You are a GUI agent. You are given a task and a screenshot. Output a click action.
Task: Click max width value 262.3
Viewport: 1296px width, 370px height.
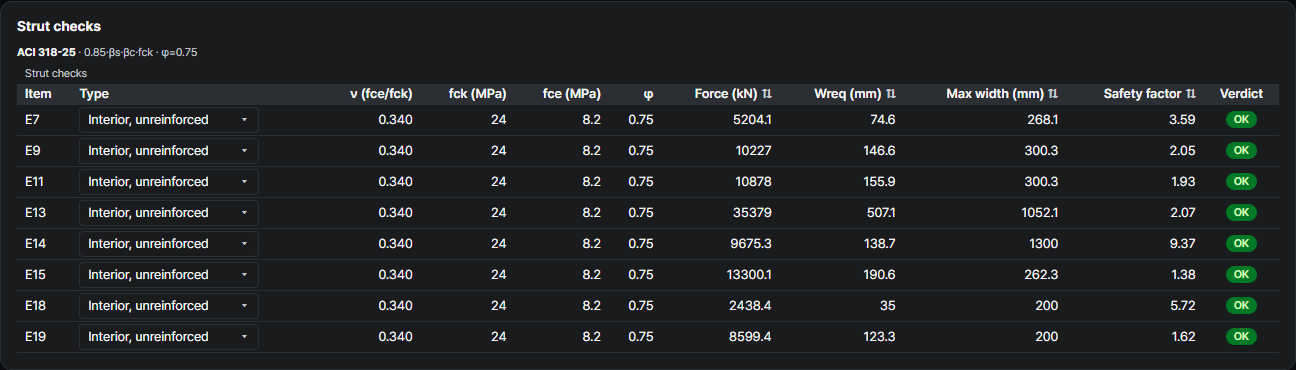[x=1043, y=275]
